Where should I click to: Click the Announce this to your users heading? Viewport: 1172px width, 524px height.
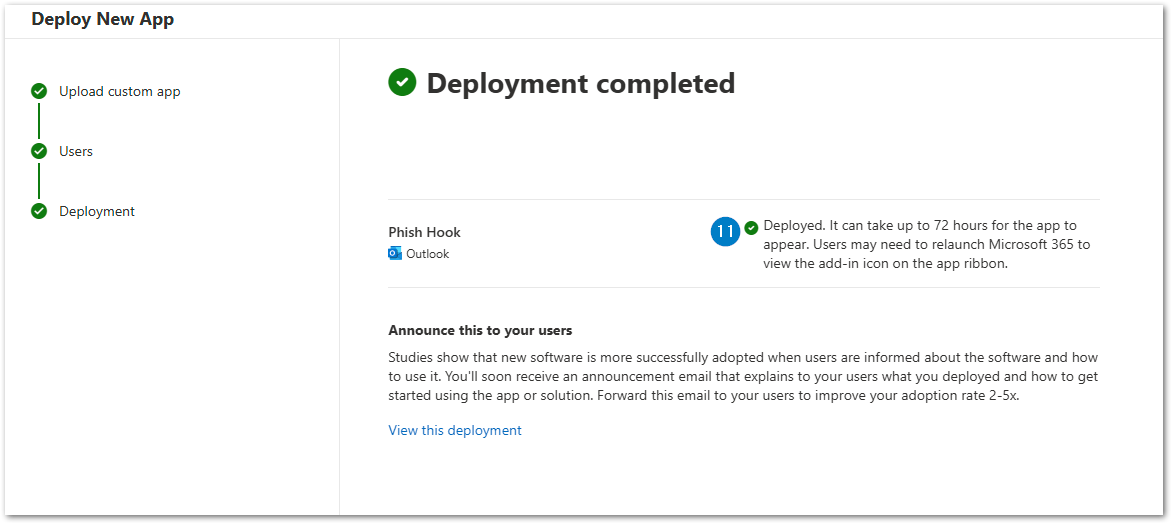(x=481, y=330)
